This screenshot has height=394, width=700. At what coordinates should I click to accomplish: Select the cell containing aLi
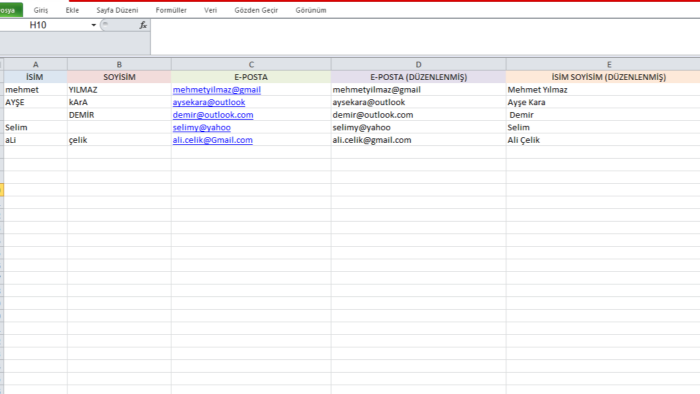pyautogui.click(x=36, y=140)
